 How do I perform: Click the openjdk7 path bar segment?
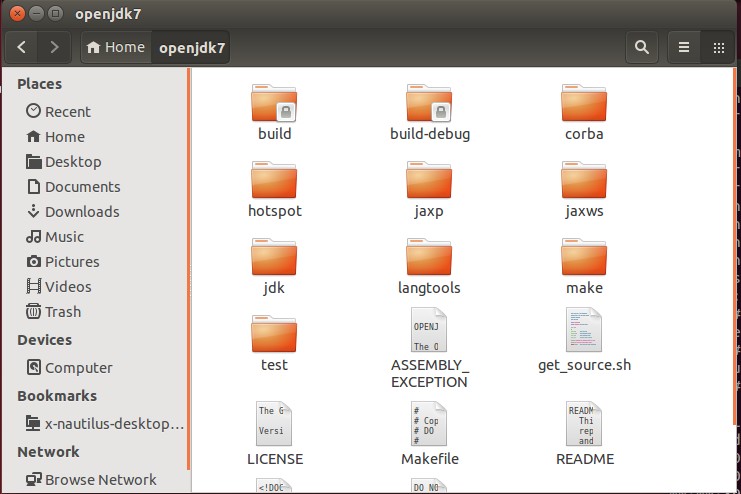[x=191, y=47]
